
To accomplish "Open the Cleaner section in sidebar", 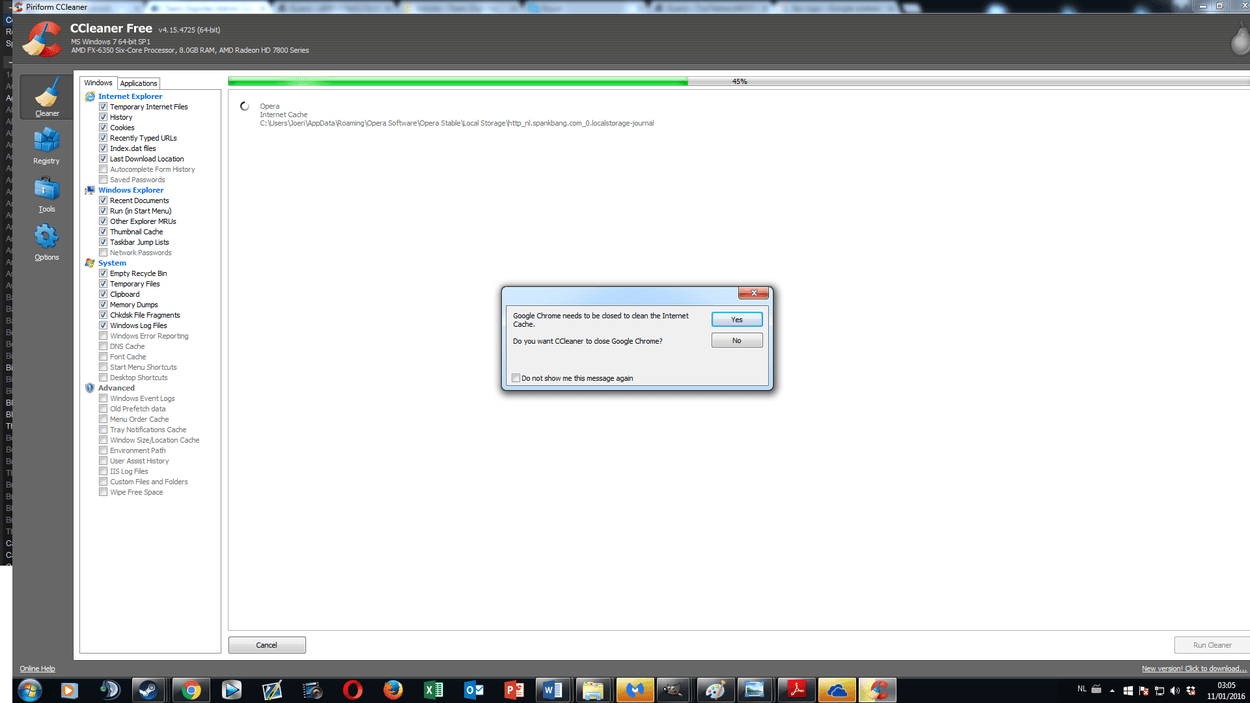I will (x=47, y=97).
